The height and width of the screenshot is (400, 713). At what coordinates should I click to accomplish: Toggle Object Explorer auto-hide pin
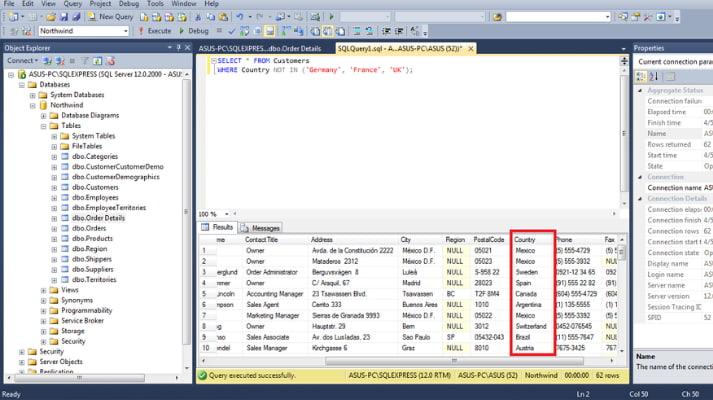point(178,47)
